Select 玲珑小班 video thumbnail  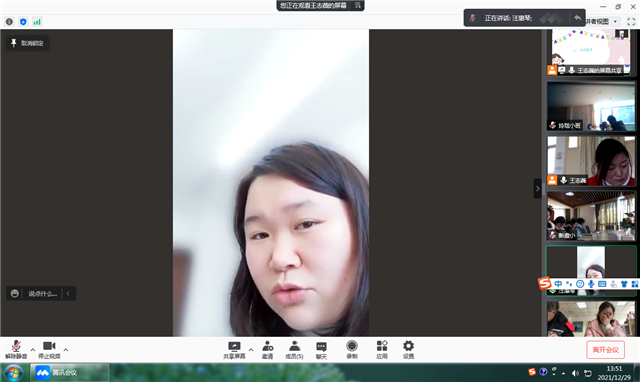(x=591, y=106)
